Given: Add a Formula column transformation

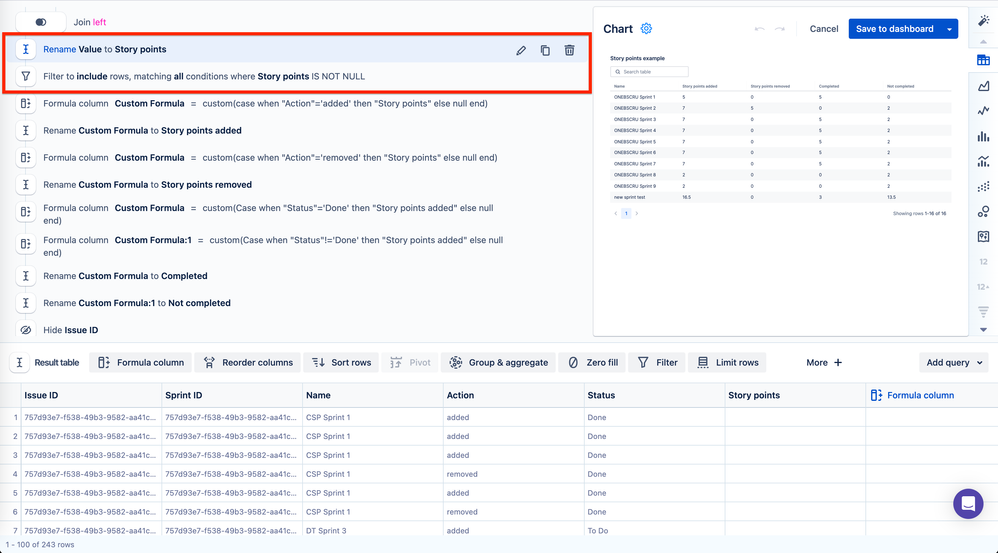Looking at the screenshot, I should pos(141,363).
